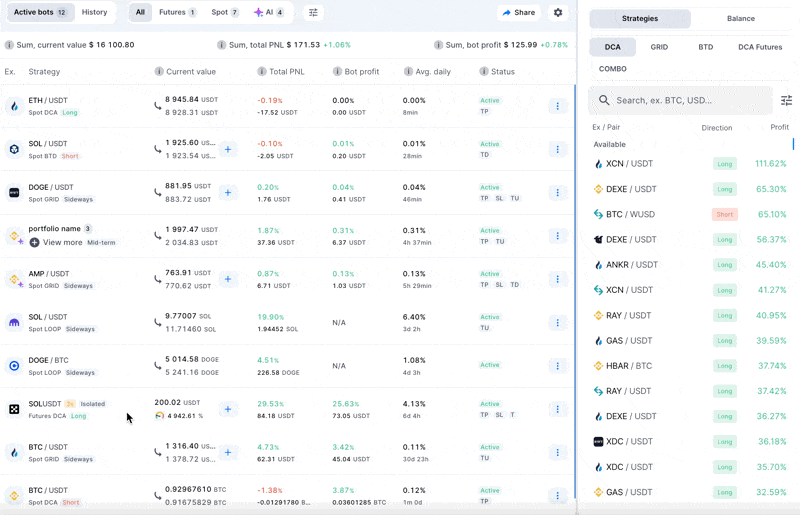Open the three-dot menu for AMP/USDT bot

558,279
